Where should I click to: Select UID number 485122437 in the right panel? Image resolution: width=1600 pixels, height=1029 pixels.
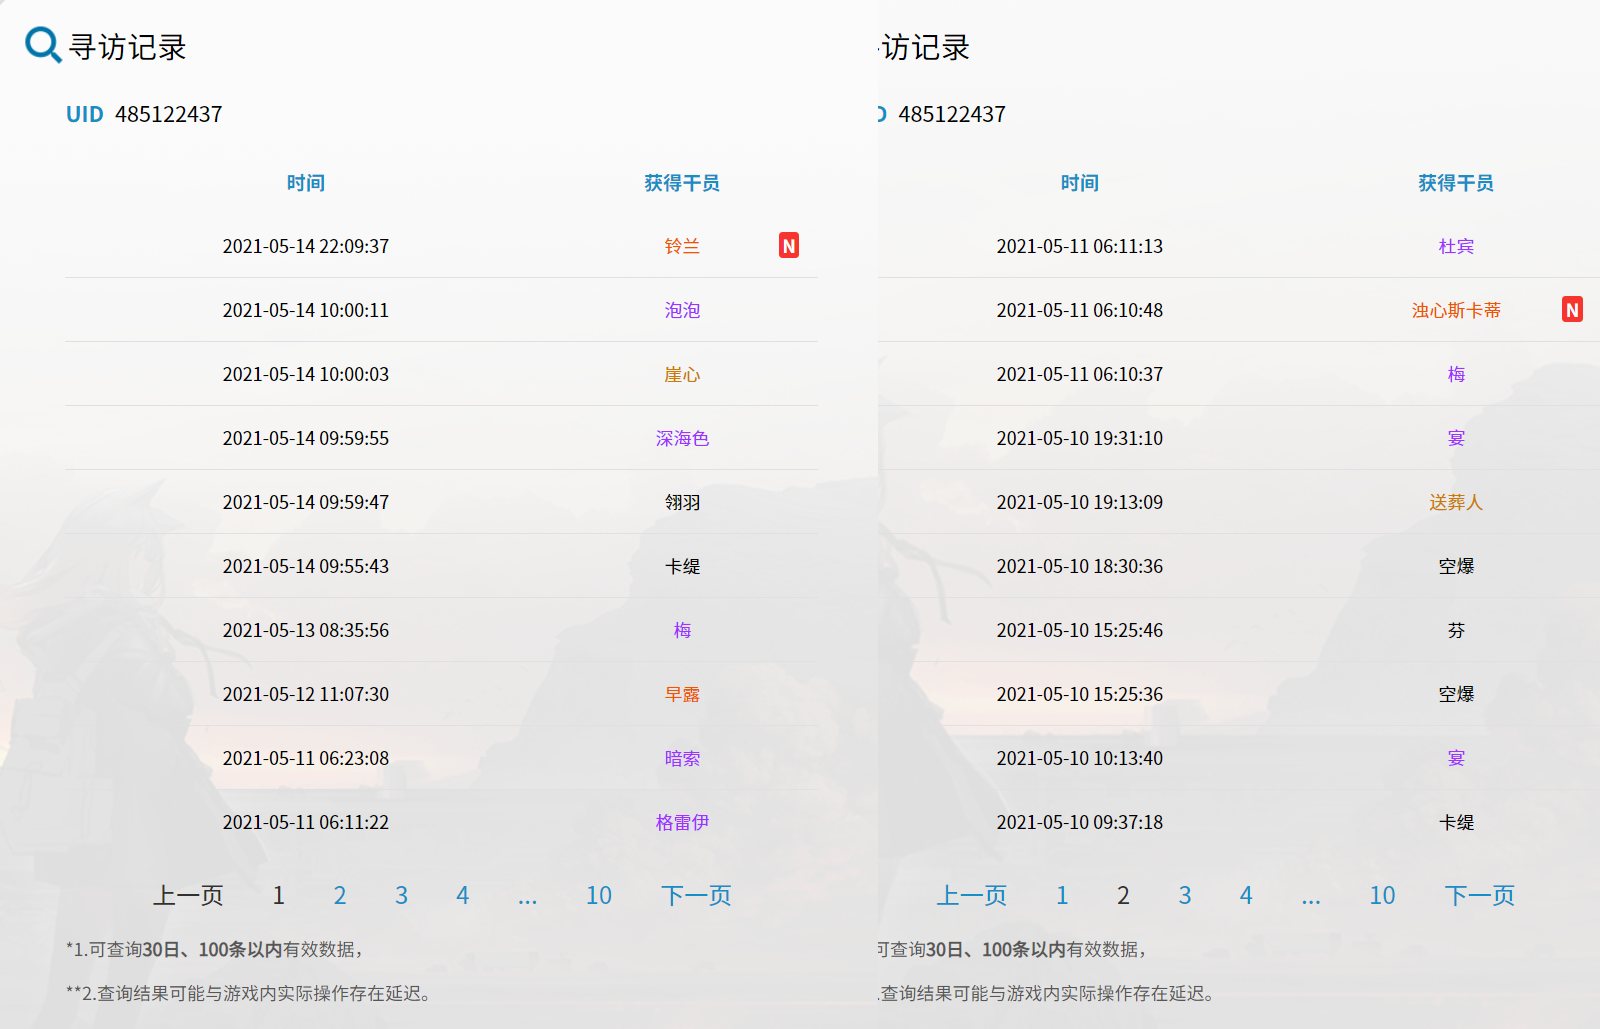click(952, 114)
